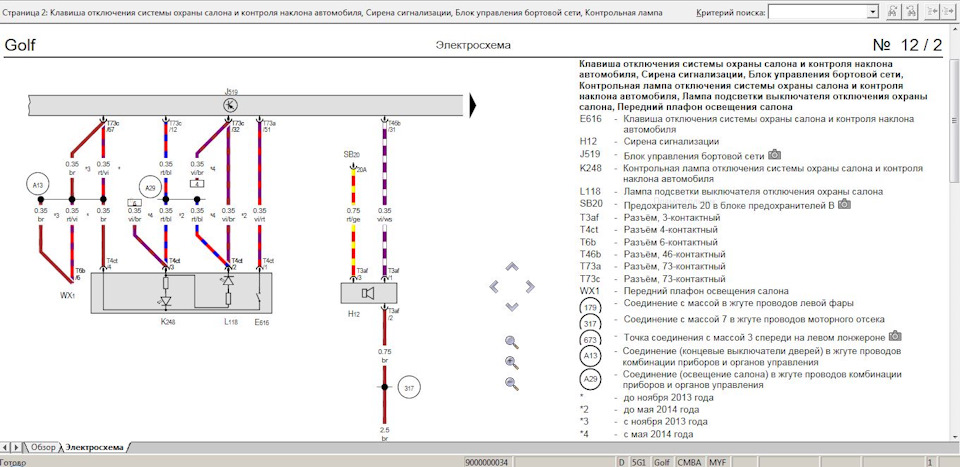Viewport: 960px width, 467px height.
Task: Click the search criterion input field
Action: pos(817,12)
